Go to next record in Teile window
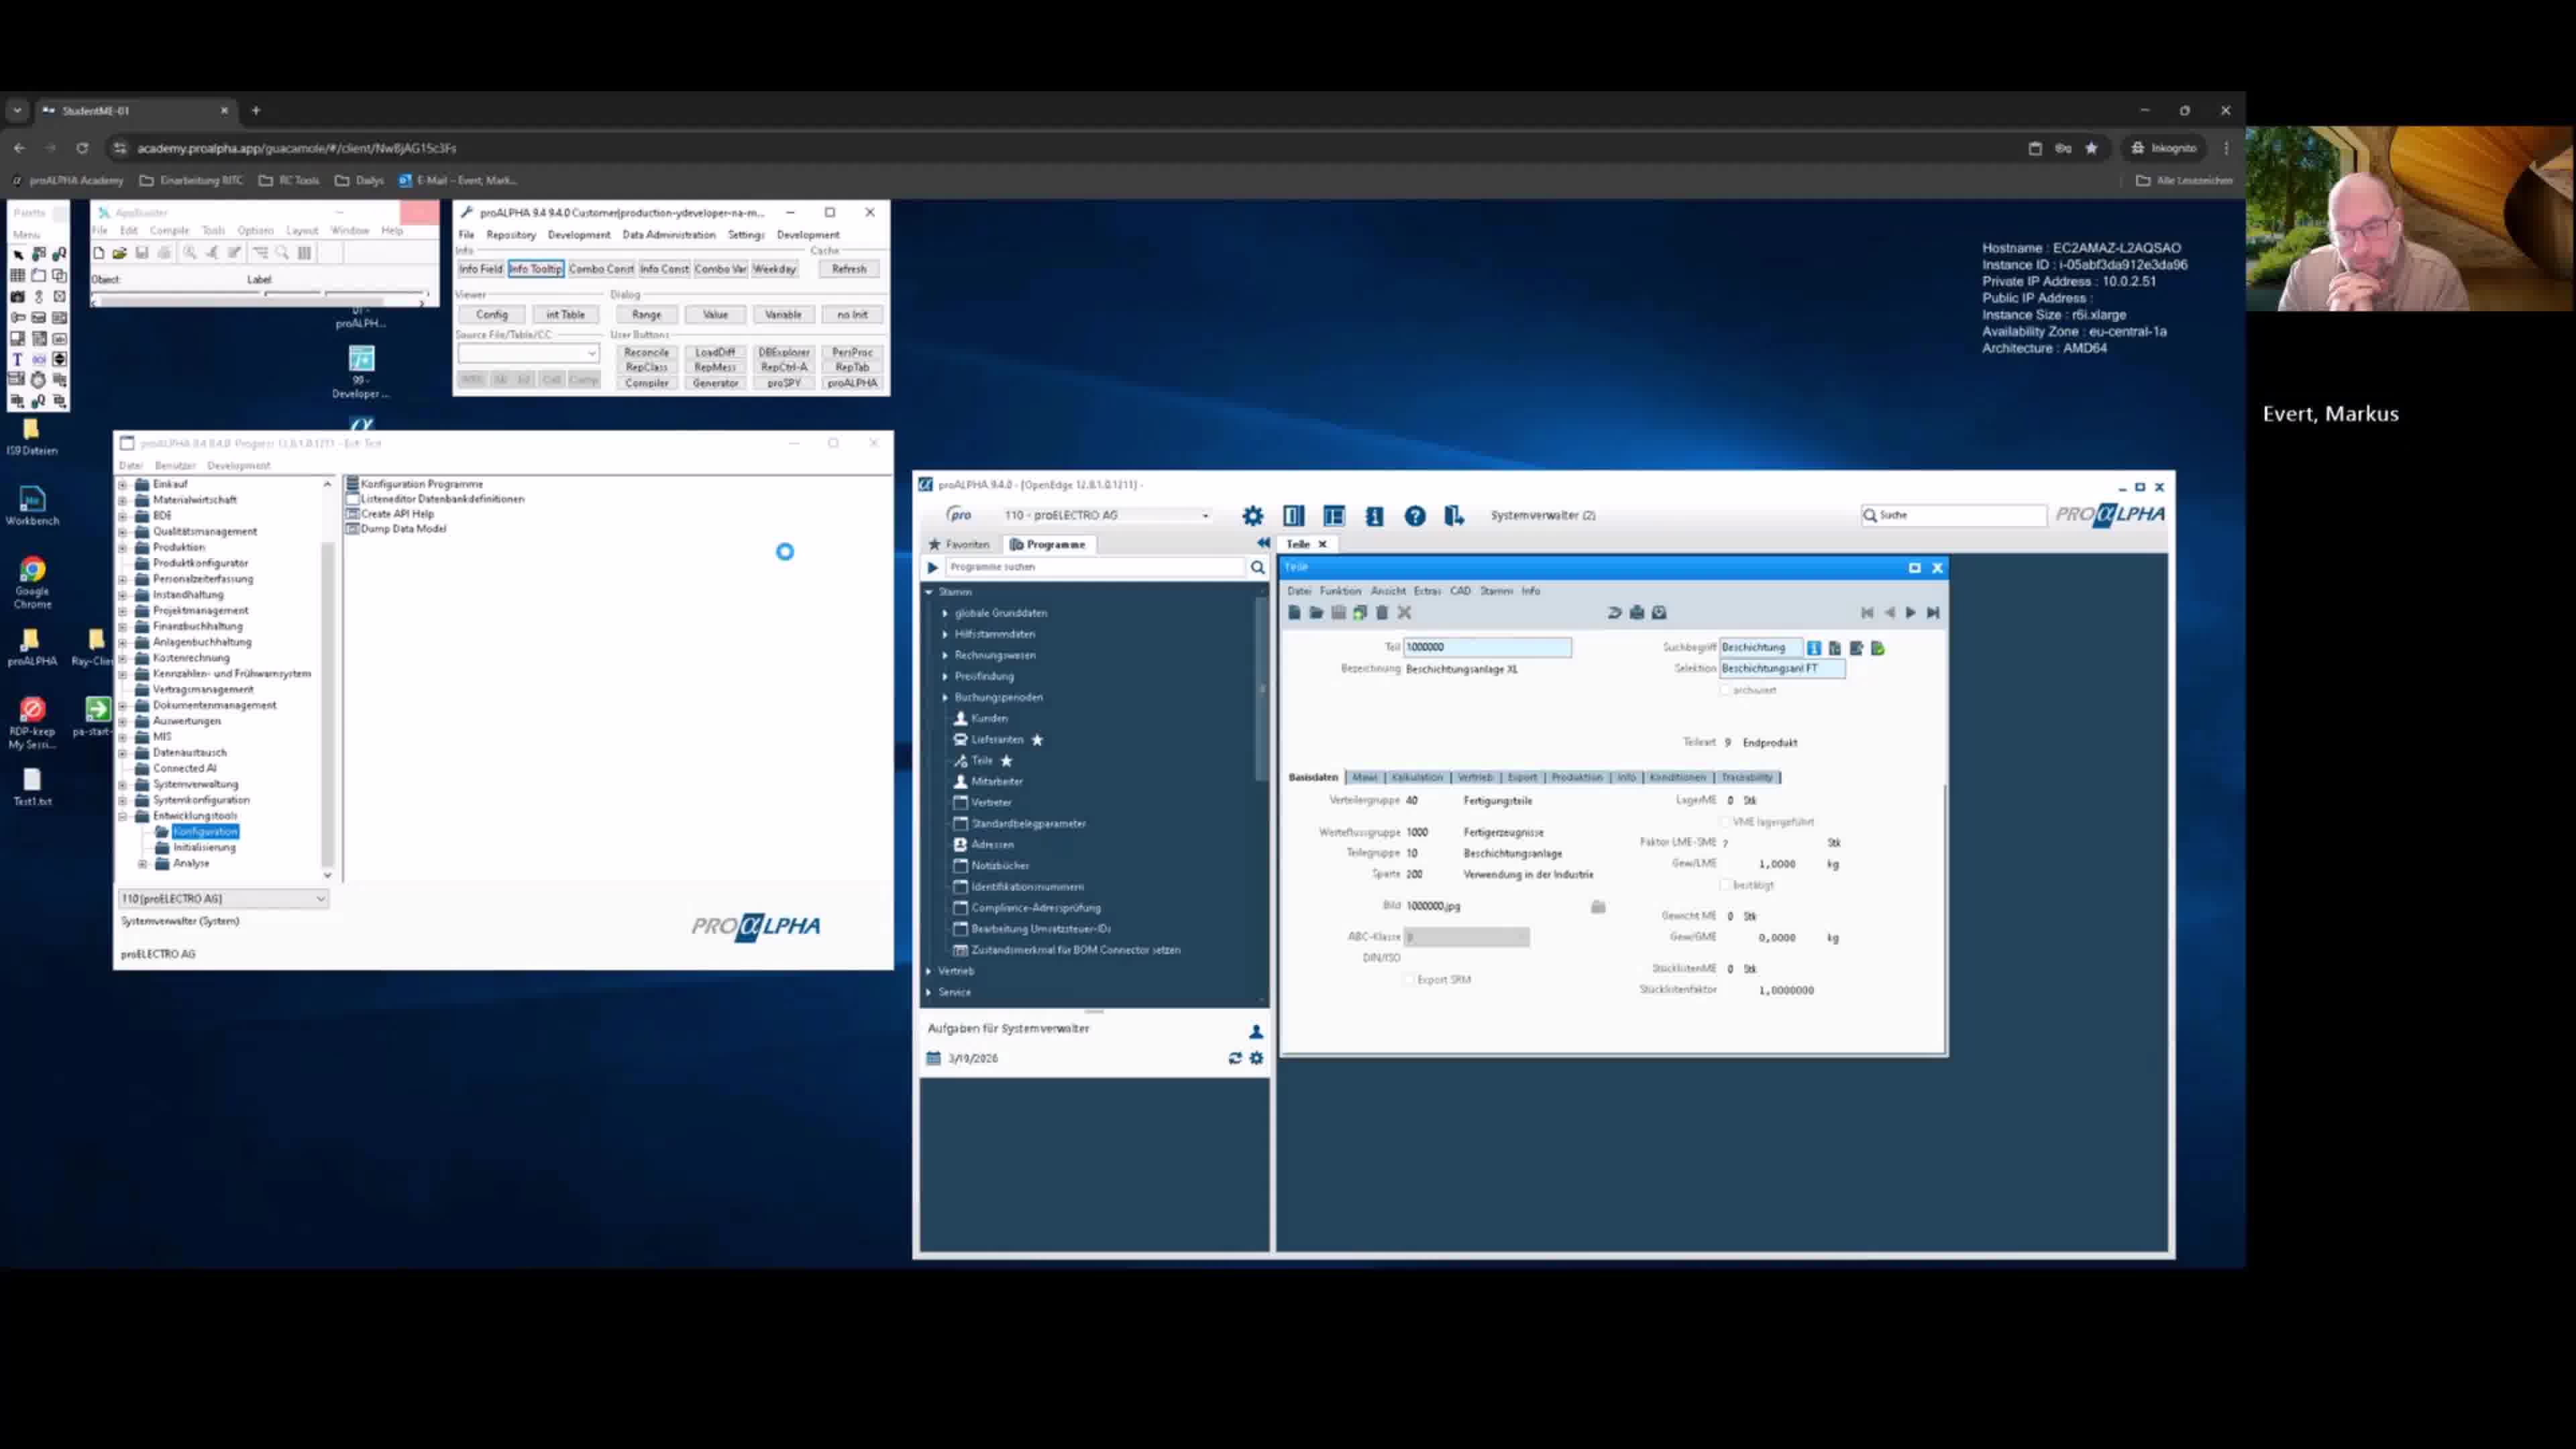This screenshot has height=1449, width=2576. (1911, 613)
